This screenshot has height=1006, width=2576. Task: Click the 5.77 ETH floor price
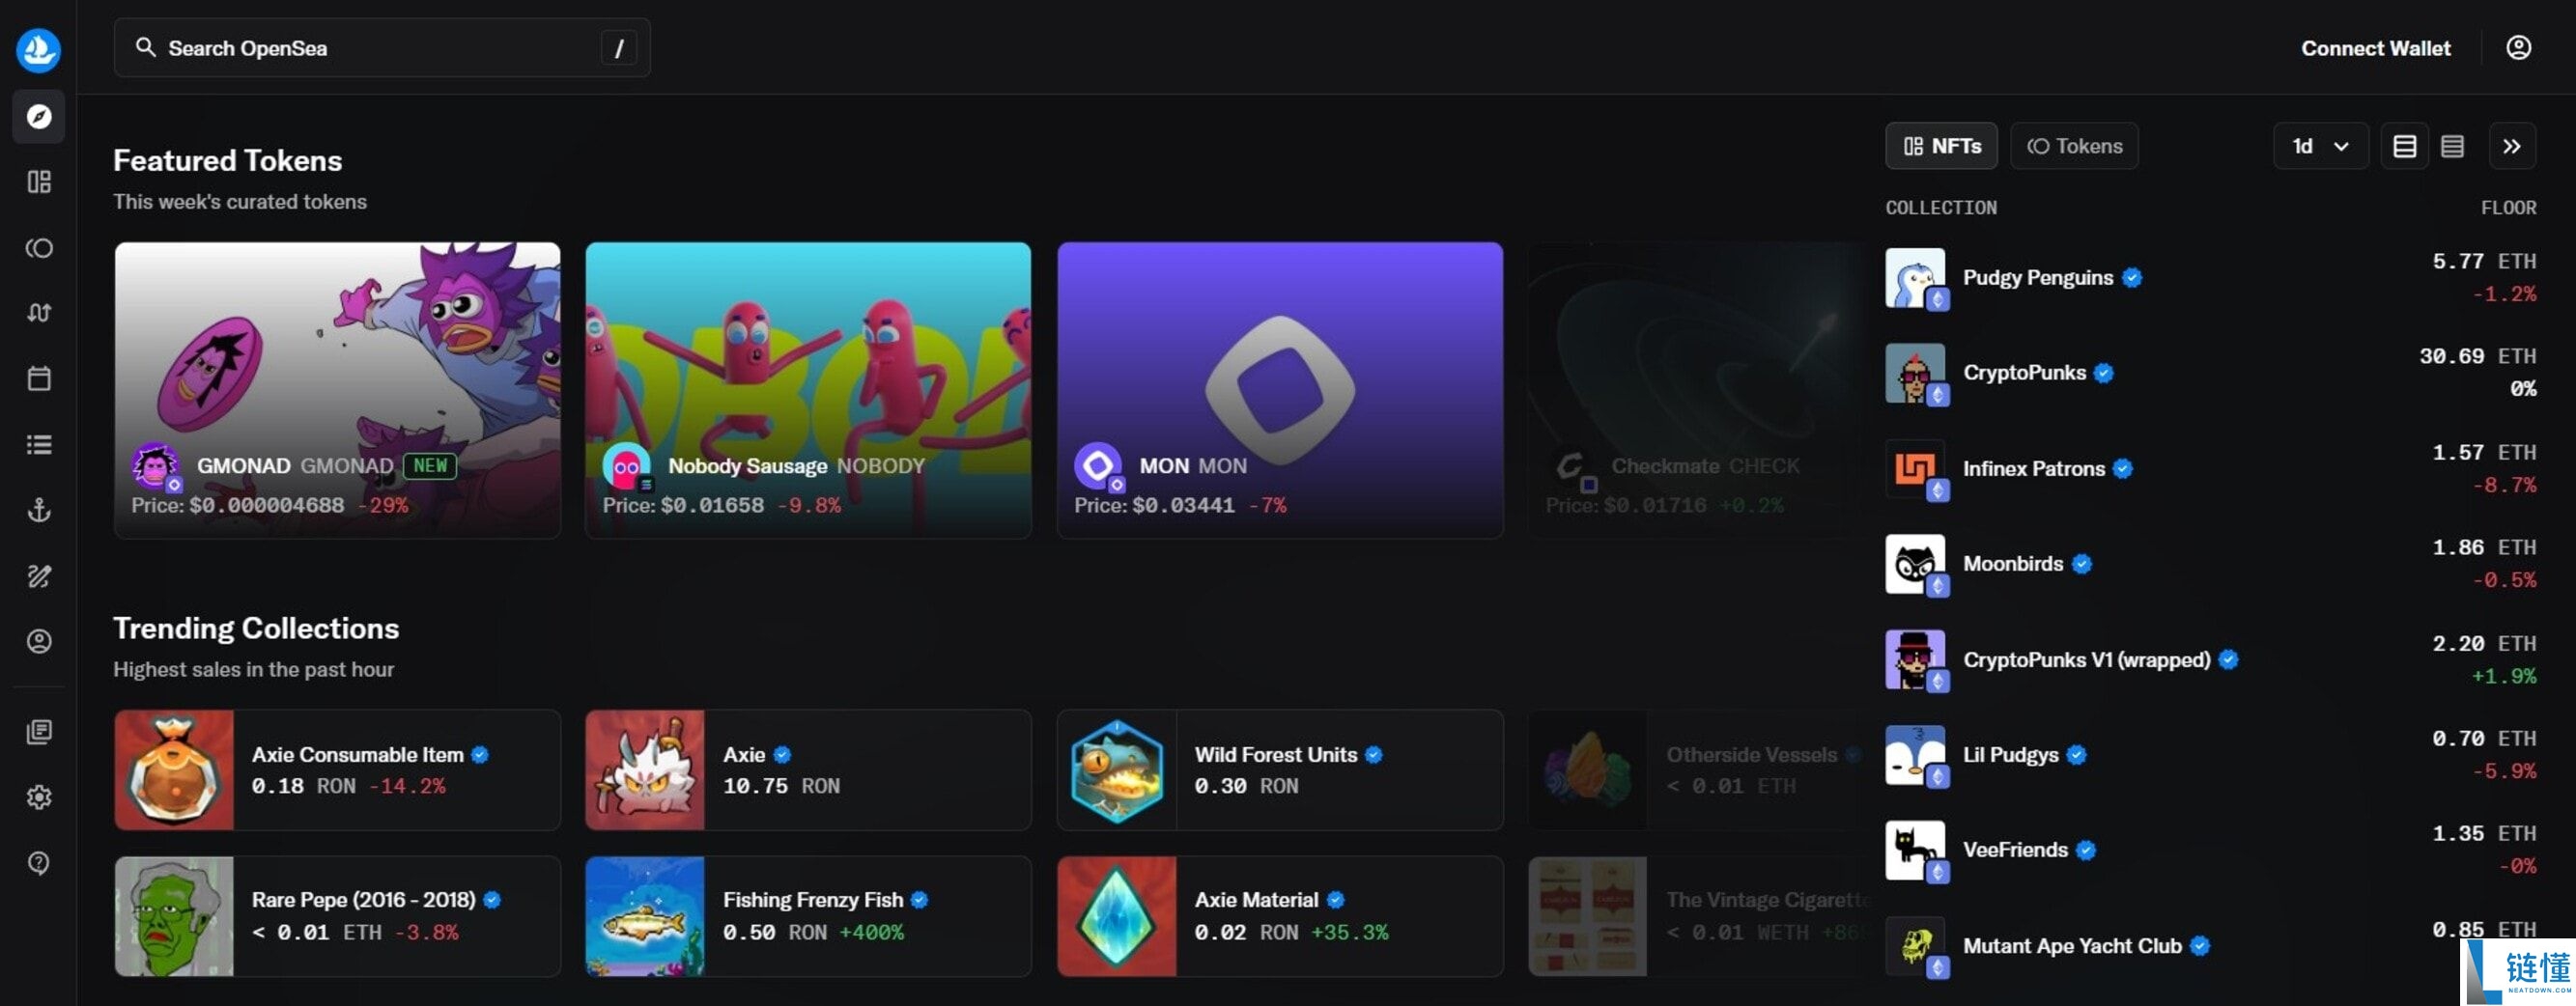[2484, 261]
